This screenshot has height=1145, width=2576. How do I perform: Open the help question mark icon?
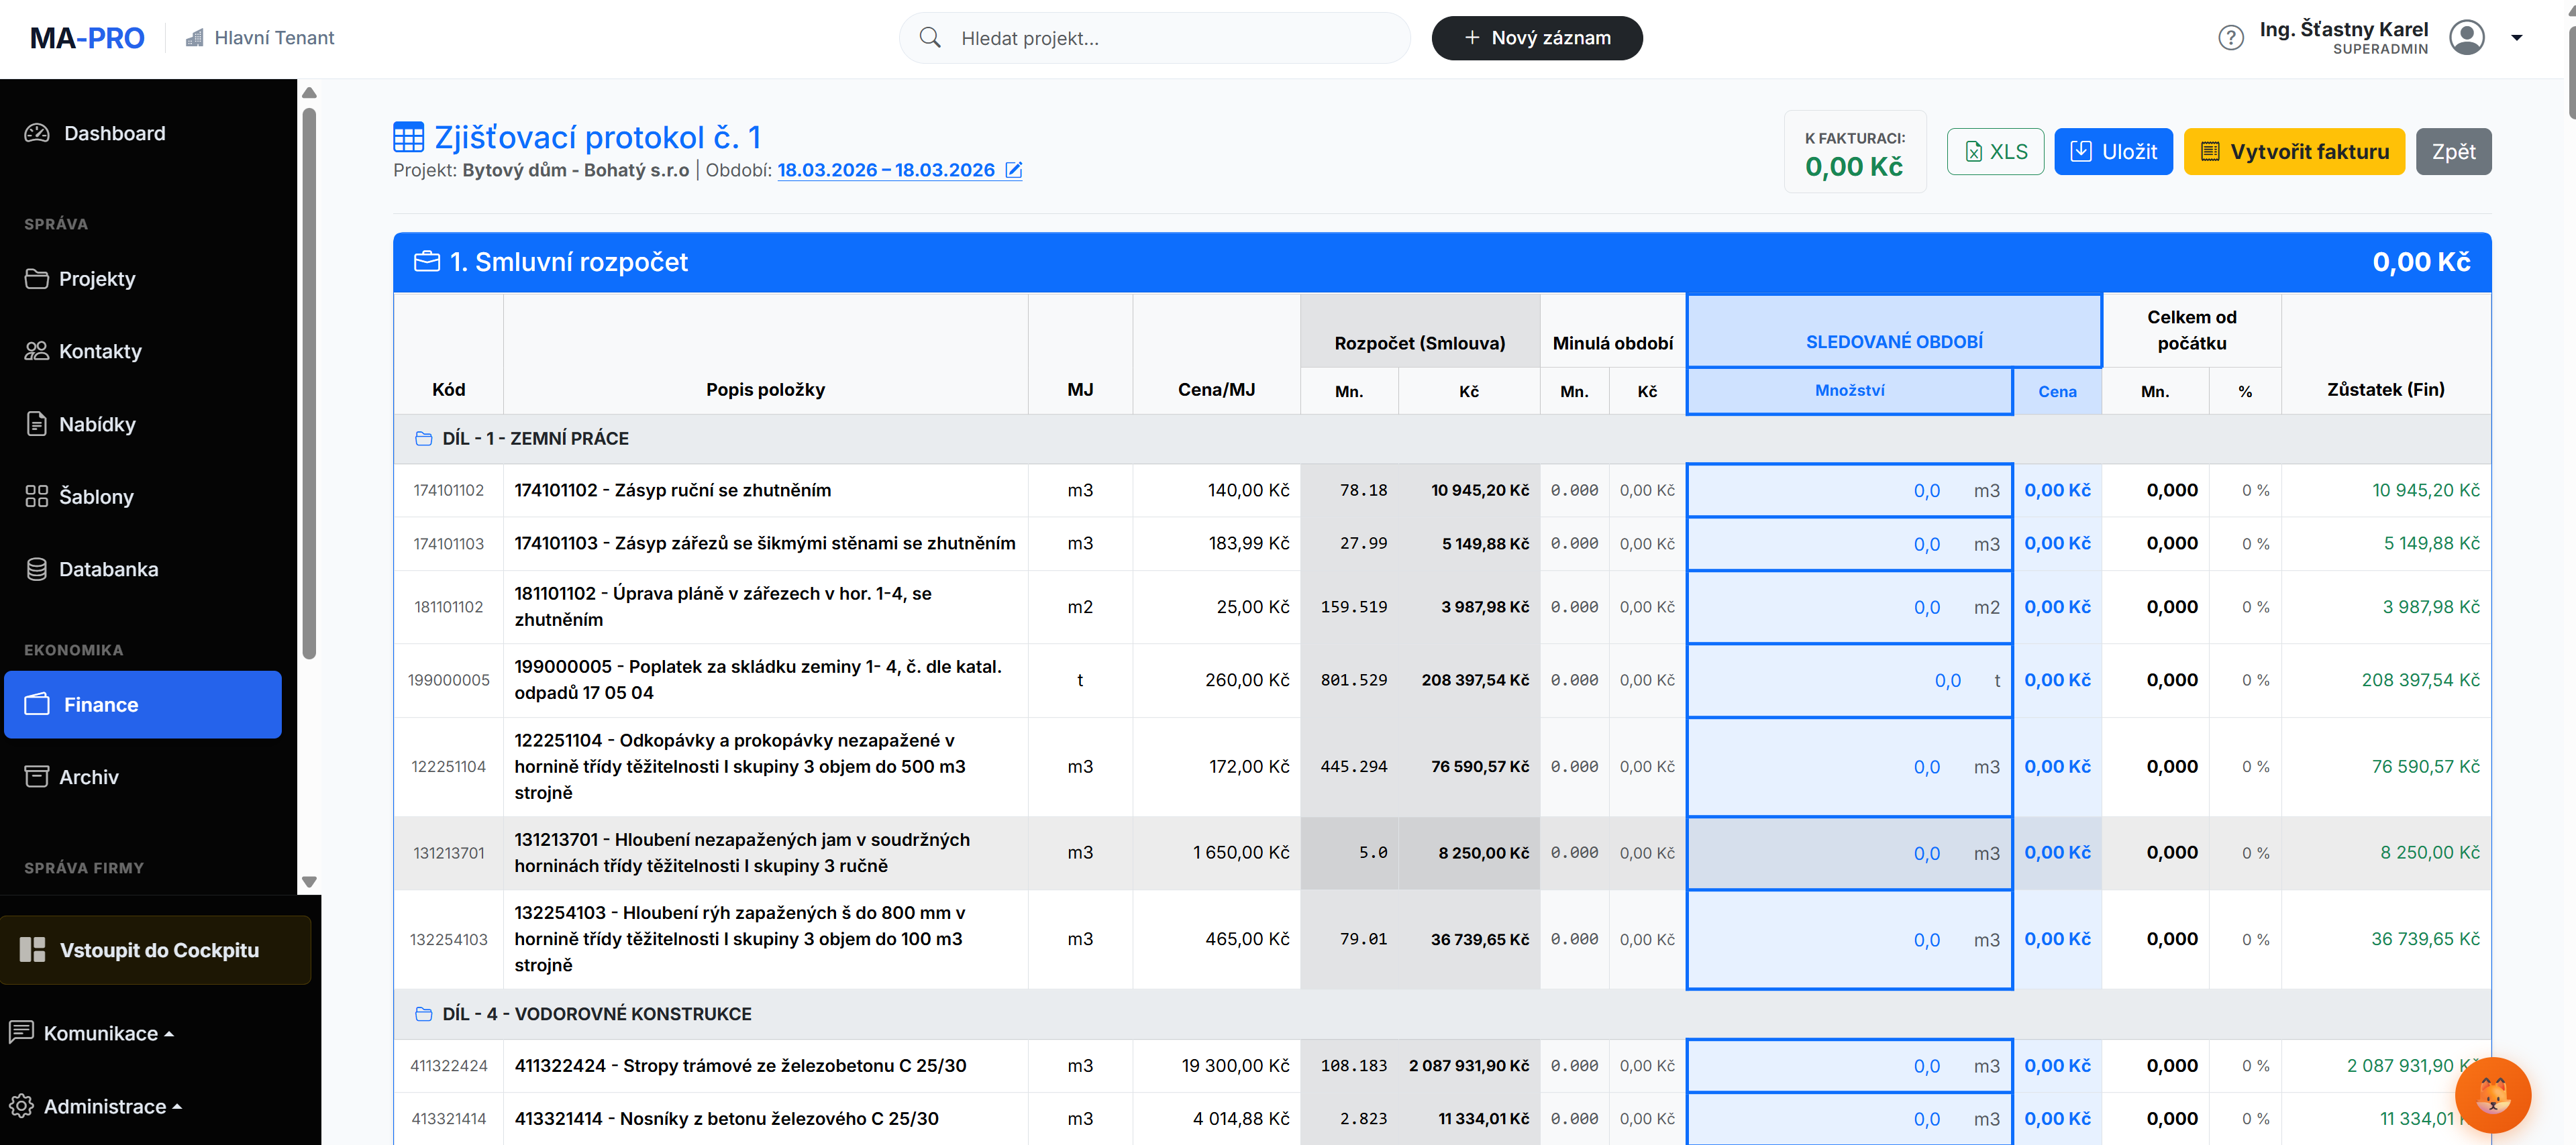point(2231,37)
